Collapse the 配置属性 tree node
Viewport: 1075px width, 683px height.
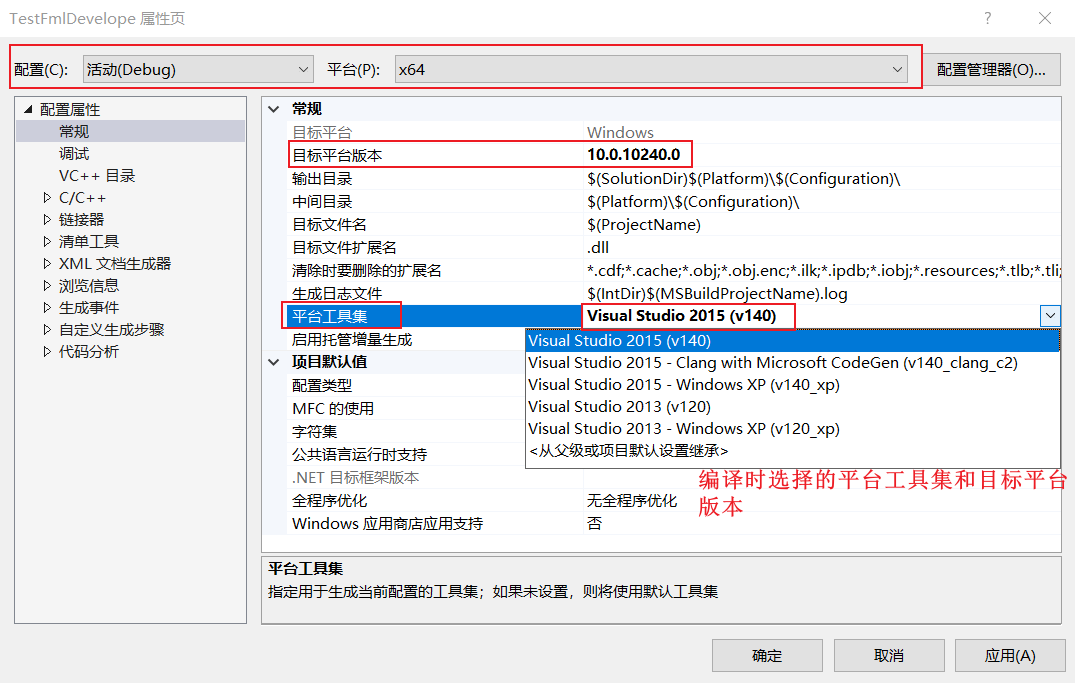pyautogui.click(x=28, y=109)
